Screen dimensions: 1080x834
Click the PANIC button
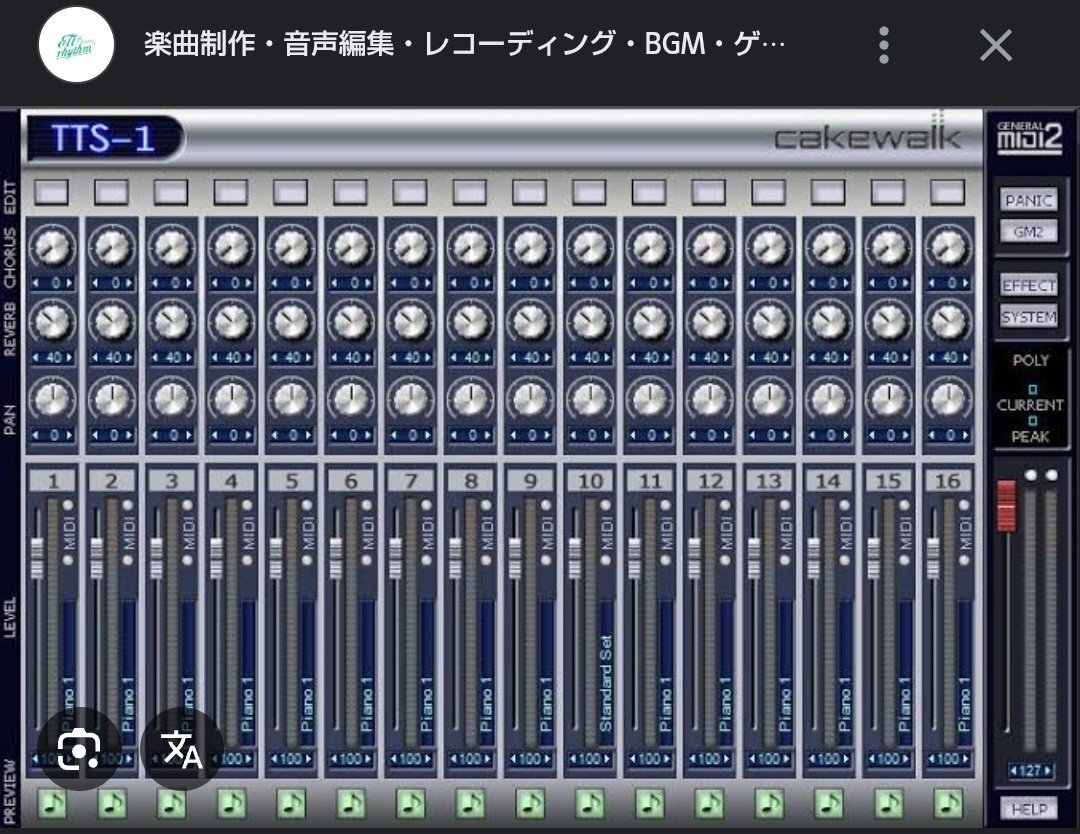tap(1028, 200)
